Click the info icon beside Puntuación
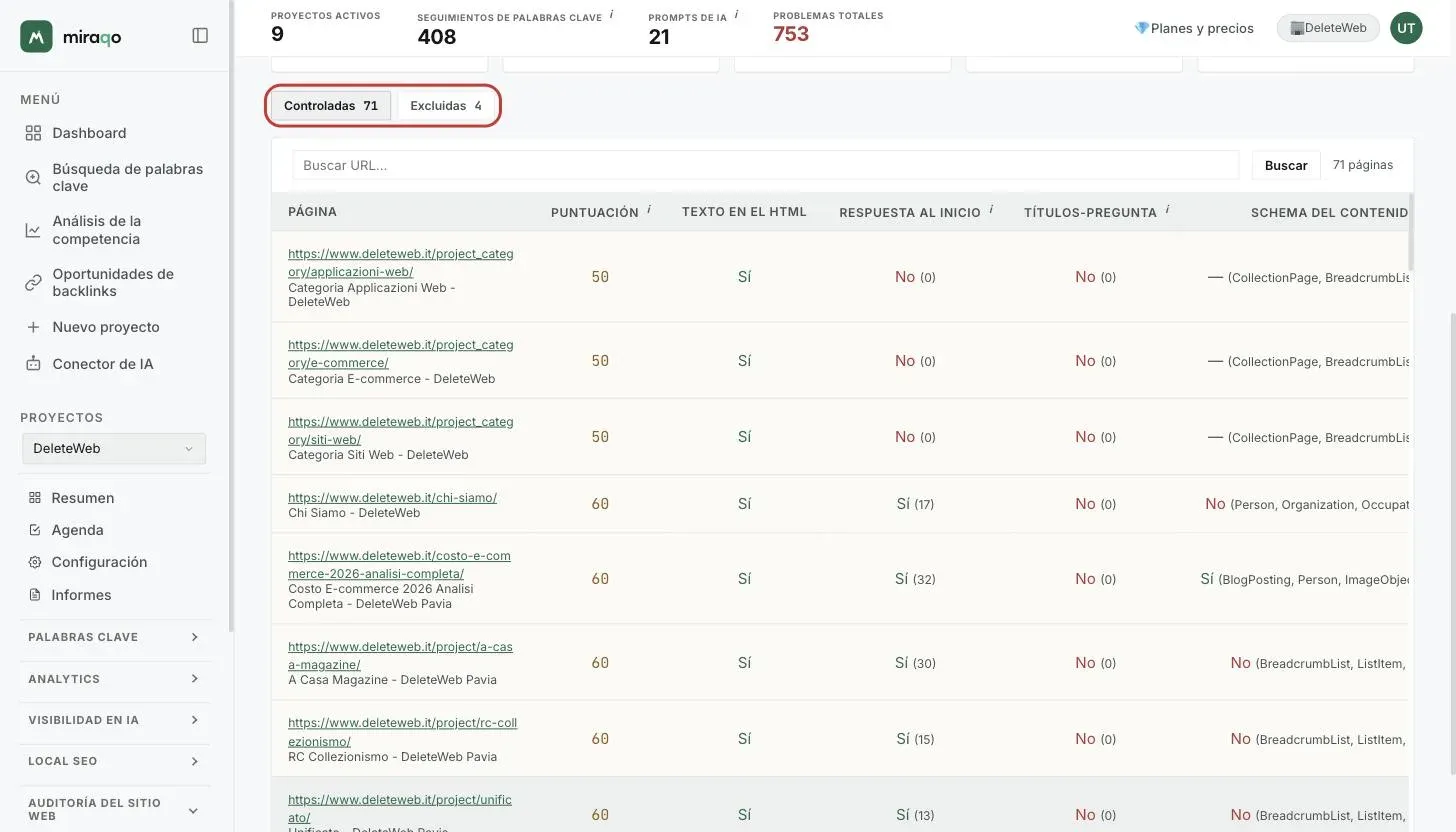This screenshot has width=1456, height=832. (648, 210)
